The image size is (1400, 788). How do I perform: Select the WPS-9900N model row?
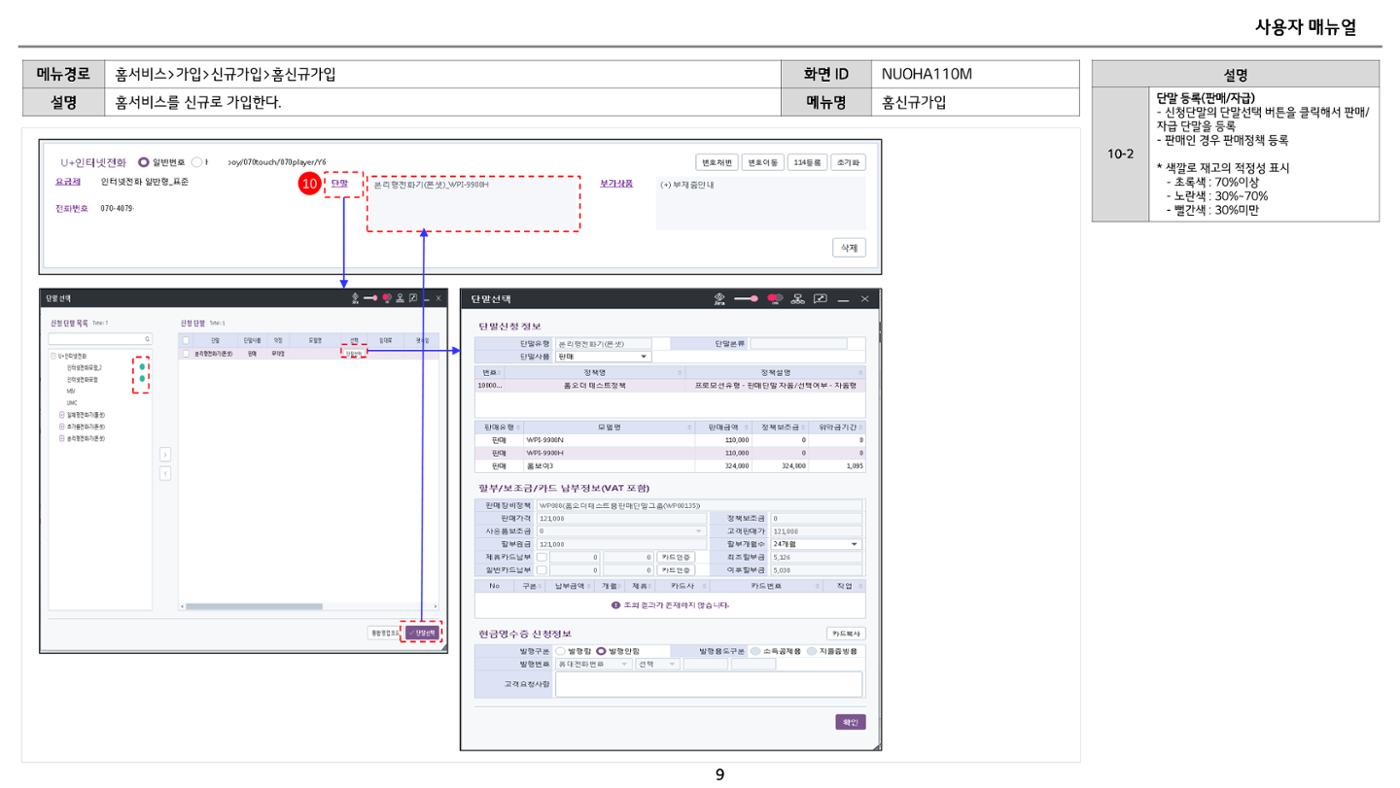pyautogui.click(x=670, y=439)
